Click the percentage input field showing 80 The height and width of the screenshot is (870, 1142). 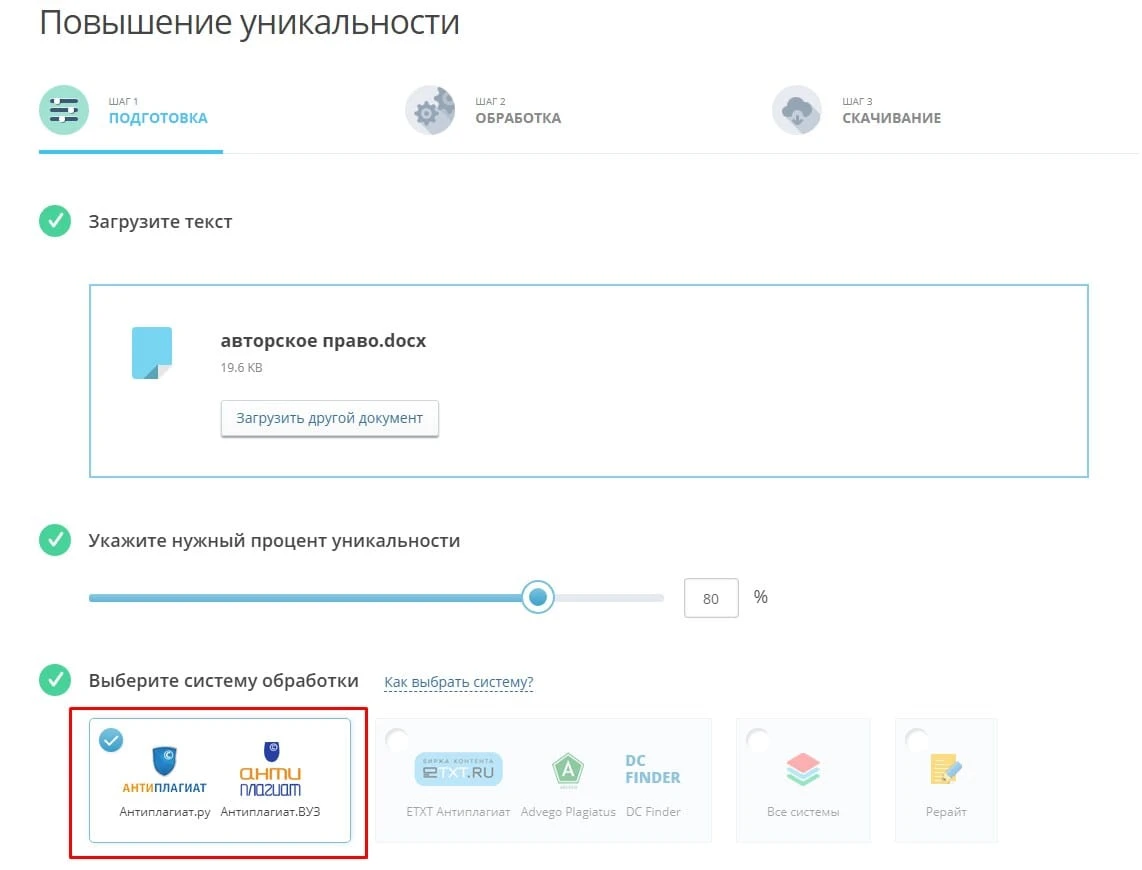[x=710, y=597]
